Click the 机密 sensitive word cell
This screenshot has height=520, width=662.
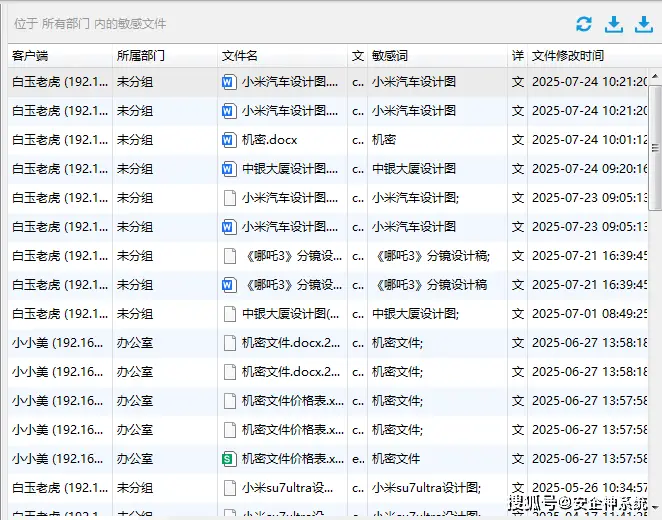[x=385, y=140]
